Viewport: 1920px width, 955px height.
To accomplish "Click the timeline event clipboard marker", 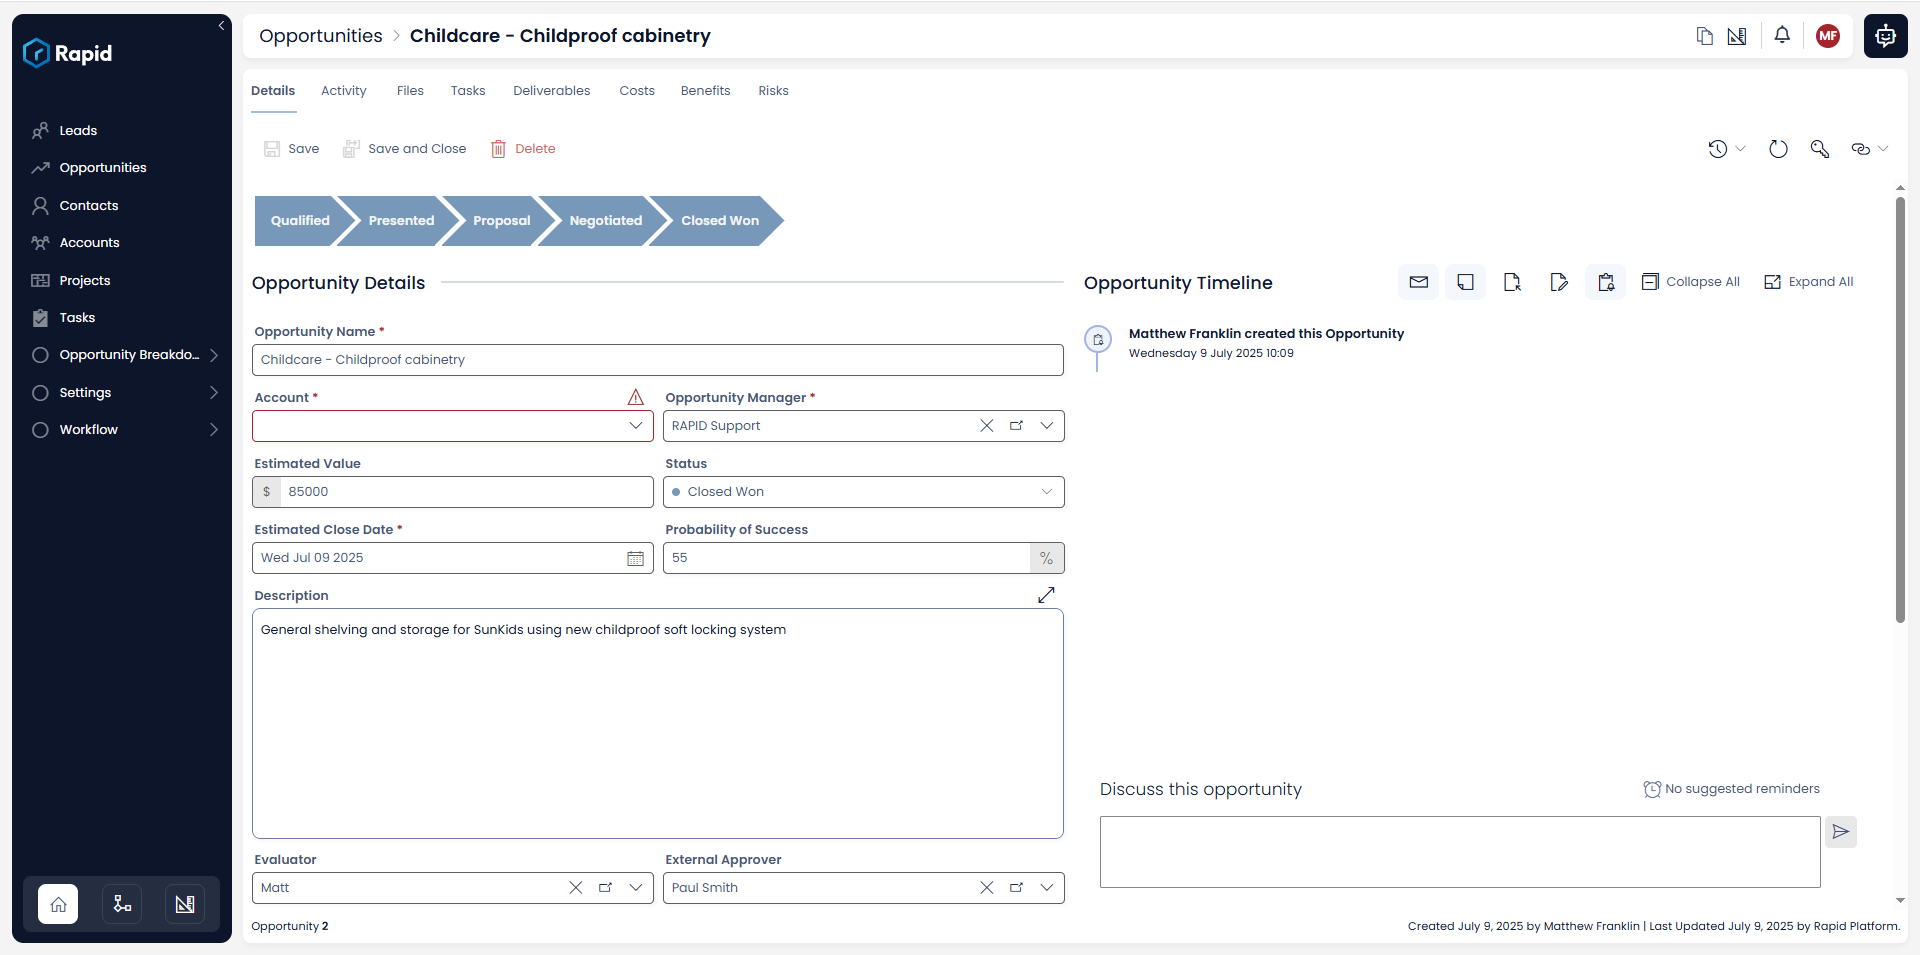I will (x=1098, y=340).
